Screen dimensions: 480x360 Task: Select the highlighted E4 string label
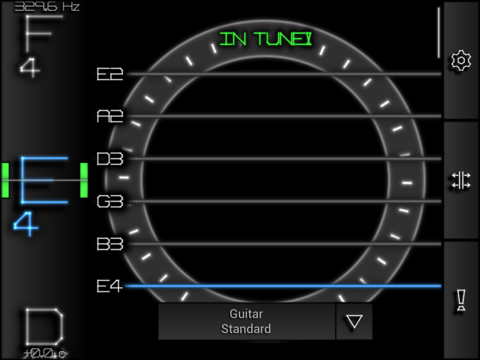pos(109,286)
